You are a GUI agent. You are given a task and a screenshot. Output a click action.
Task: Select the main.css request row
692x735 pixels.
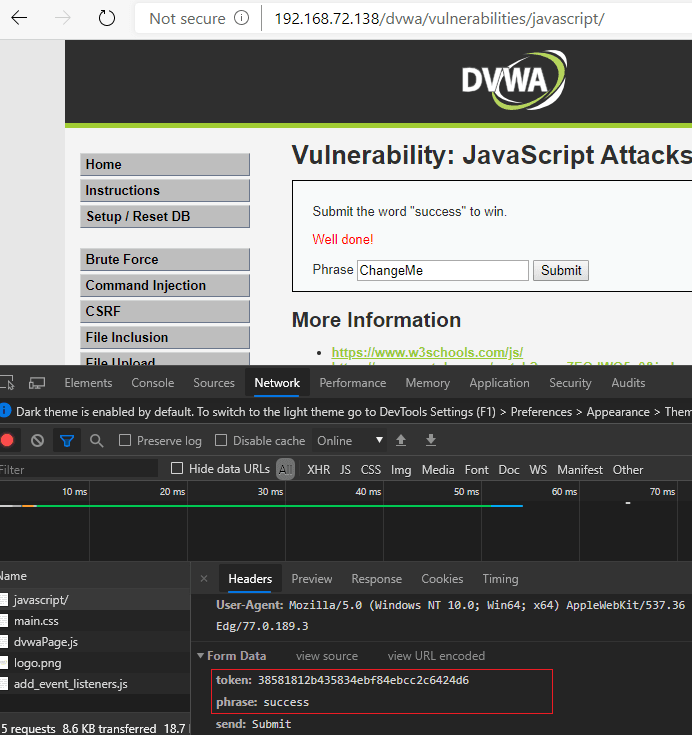95,621
